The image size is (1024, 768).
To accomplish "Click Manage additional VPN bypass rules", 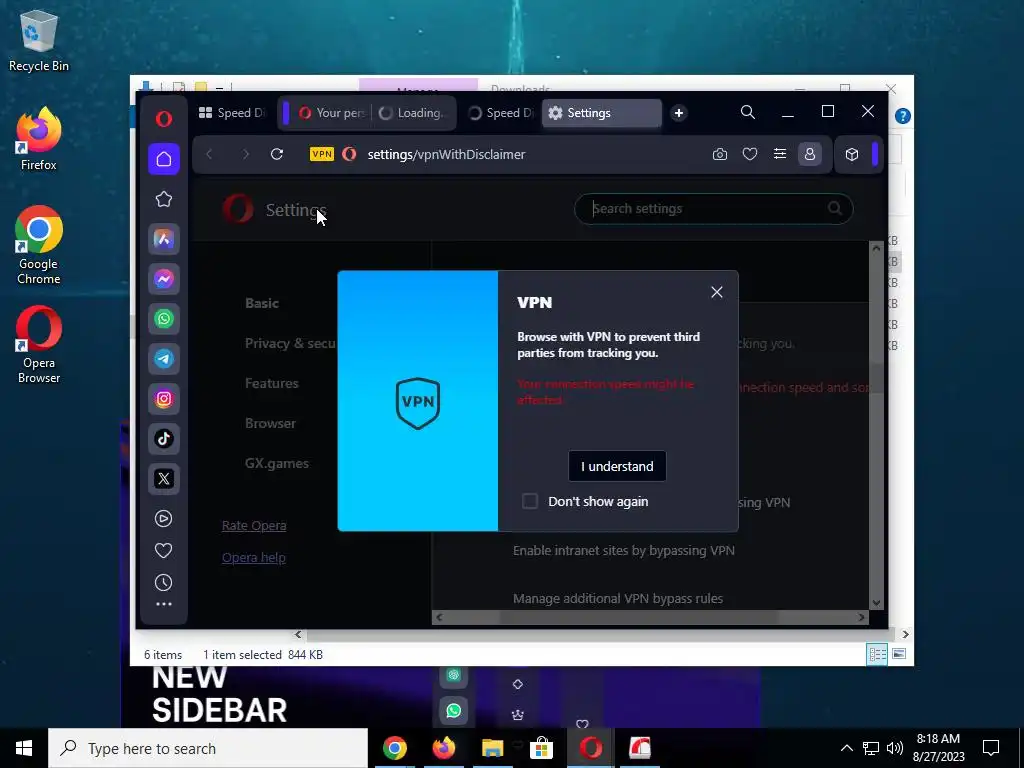I will point(618,598).
